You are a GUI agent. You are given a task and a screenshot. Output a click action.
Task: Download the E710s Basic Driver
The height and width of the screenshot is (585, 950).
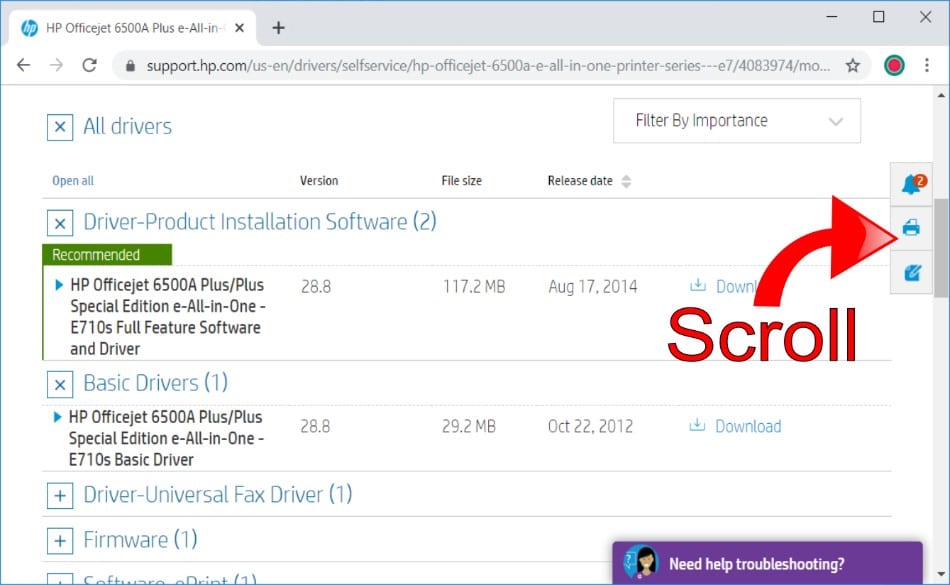tap(736, 426)
